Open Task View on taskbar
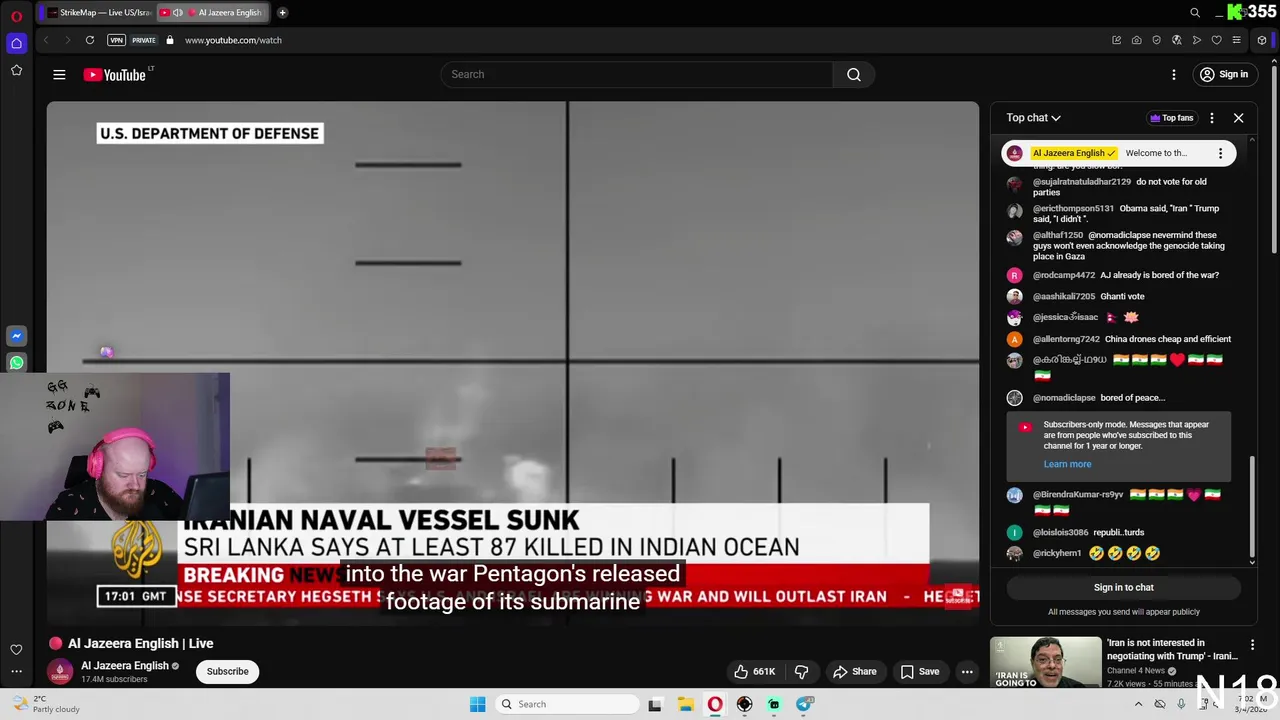This screenshot has height=720, width=1280. 655,704
